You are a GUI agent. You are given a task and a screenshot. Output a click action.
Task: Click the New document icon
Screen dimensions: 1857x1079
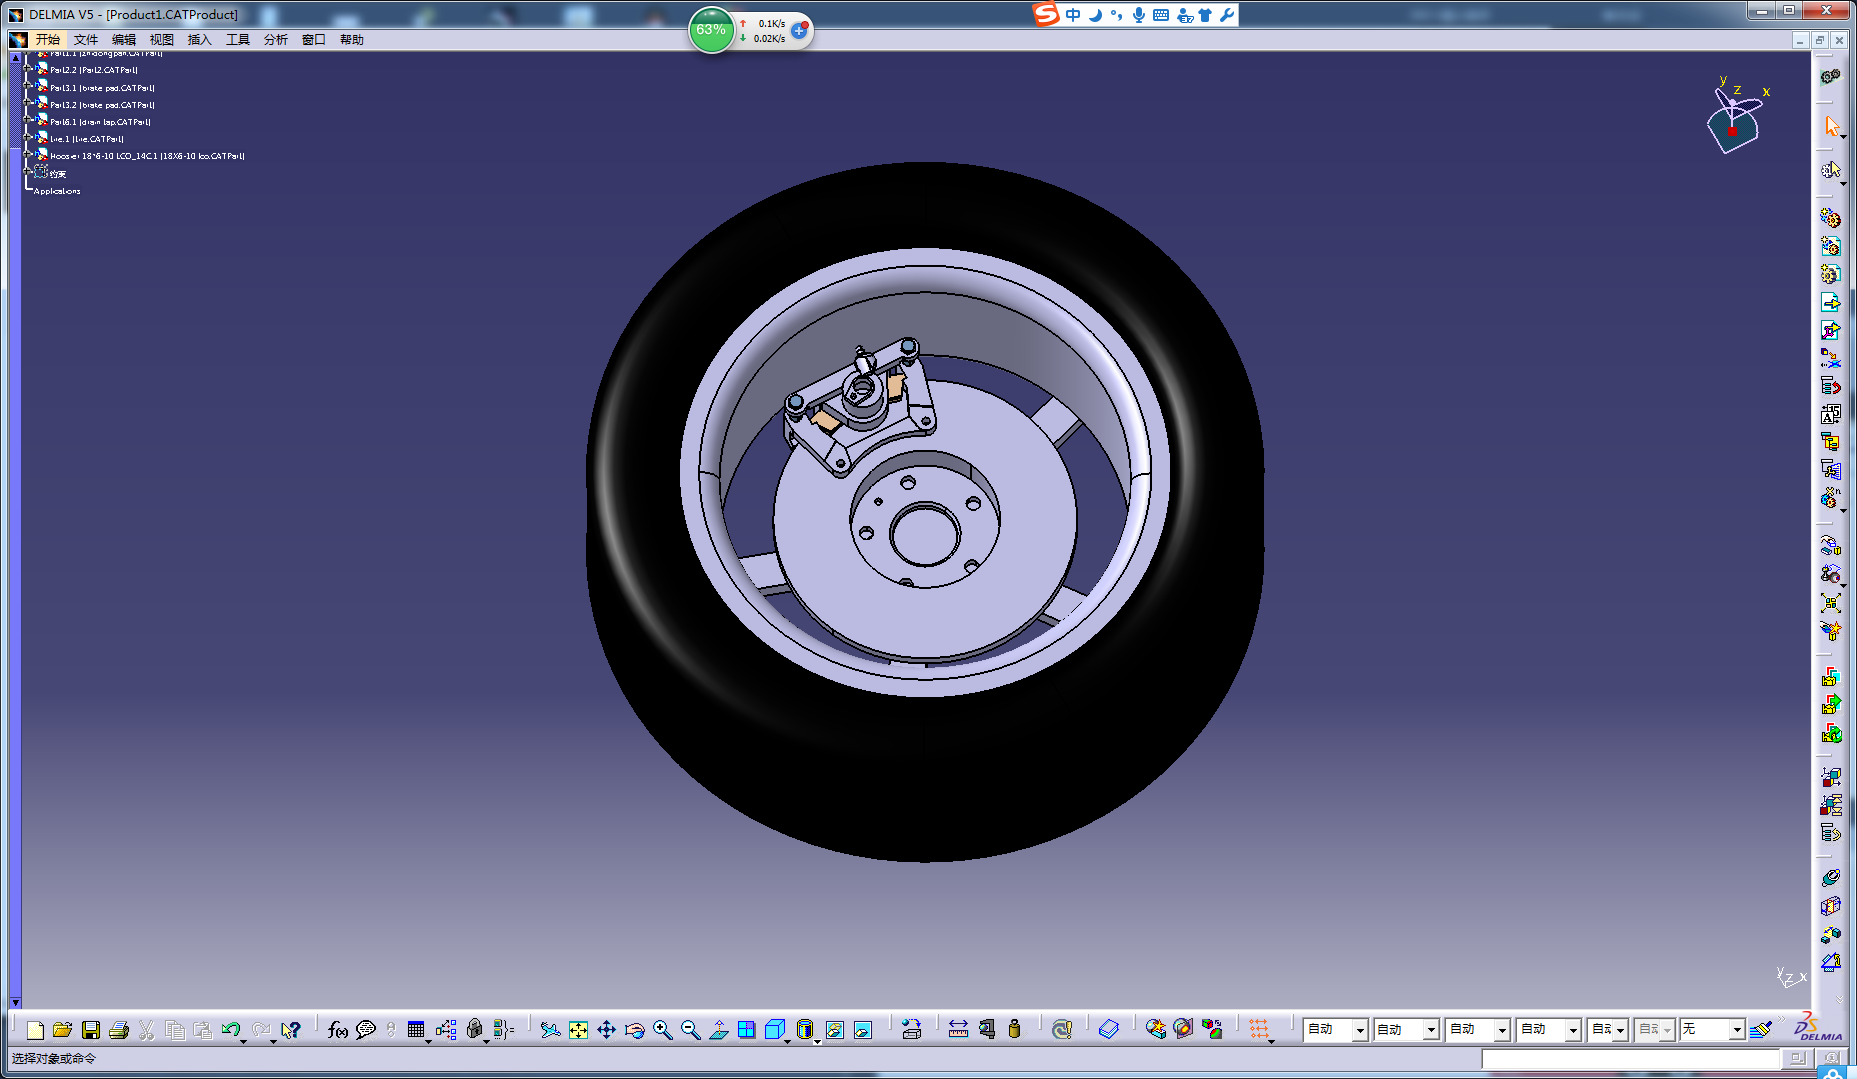pyautogui.click(x=35, y=1029)
